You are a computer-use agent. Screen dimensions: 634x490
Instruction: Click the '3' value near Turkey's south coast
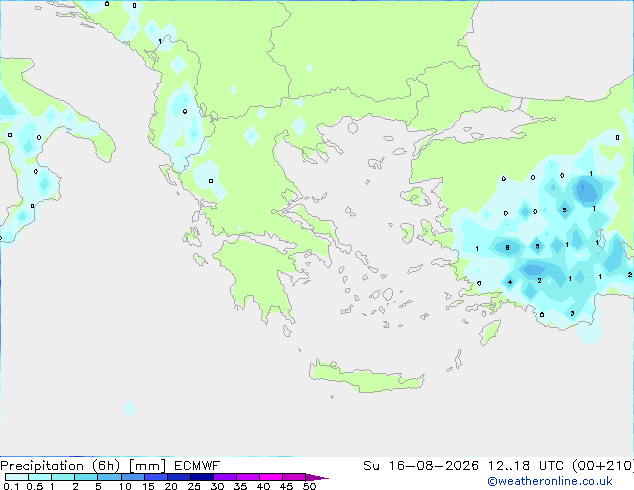tap(572, 313)
